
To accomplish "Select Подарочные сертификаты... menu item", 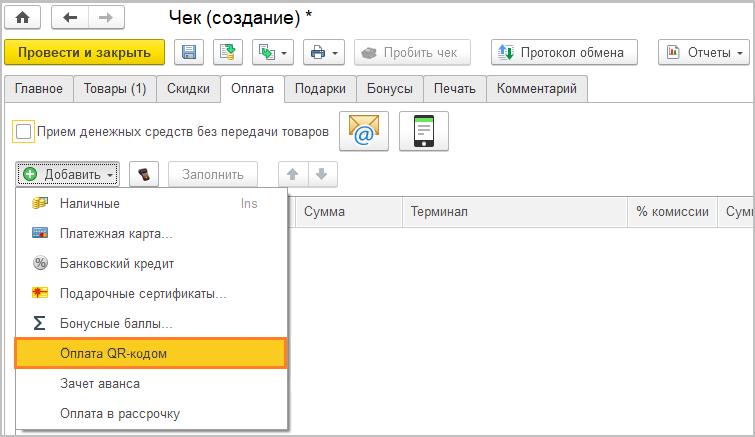I will [151, 294].
